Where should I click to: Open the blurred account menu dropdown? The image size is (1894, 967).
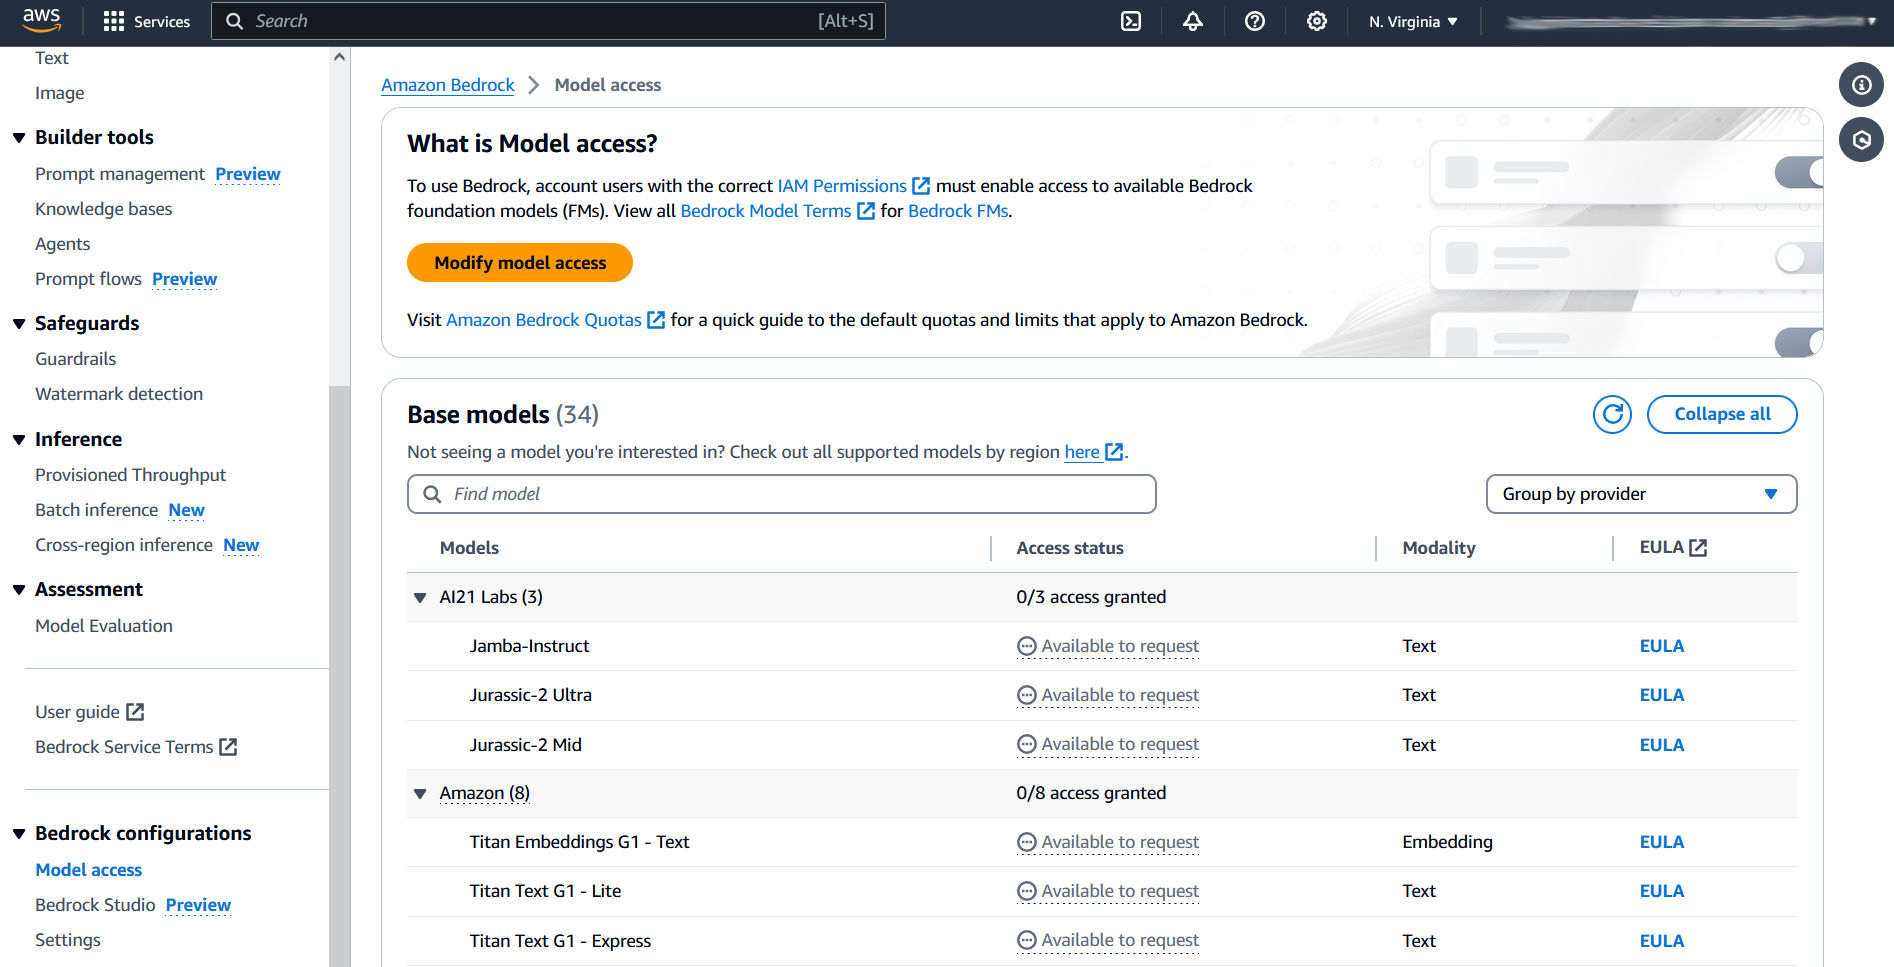click(1690, 21)
